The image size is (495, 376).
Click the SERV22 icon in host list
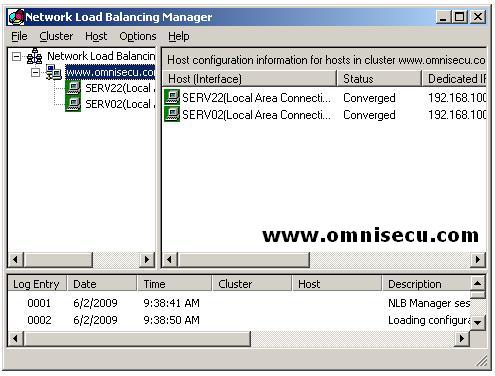[172, 97]
